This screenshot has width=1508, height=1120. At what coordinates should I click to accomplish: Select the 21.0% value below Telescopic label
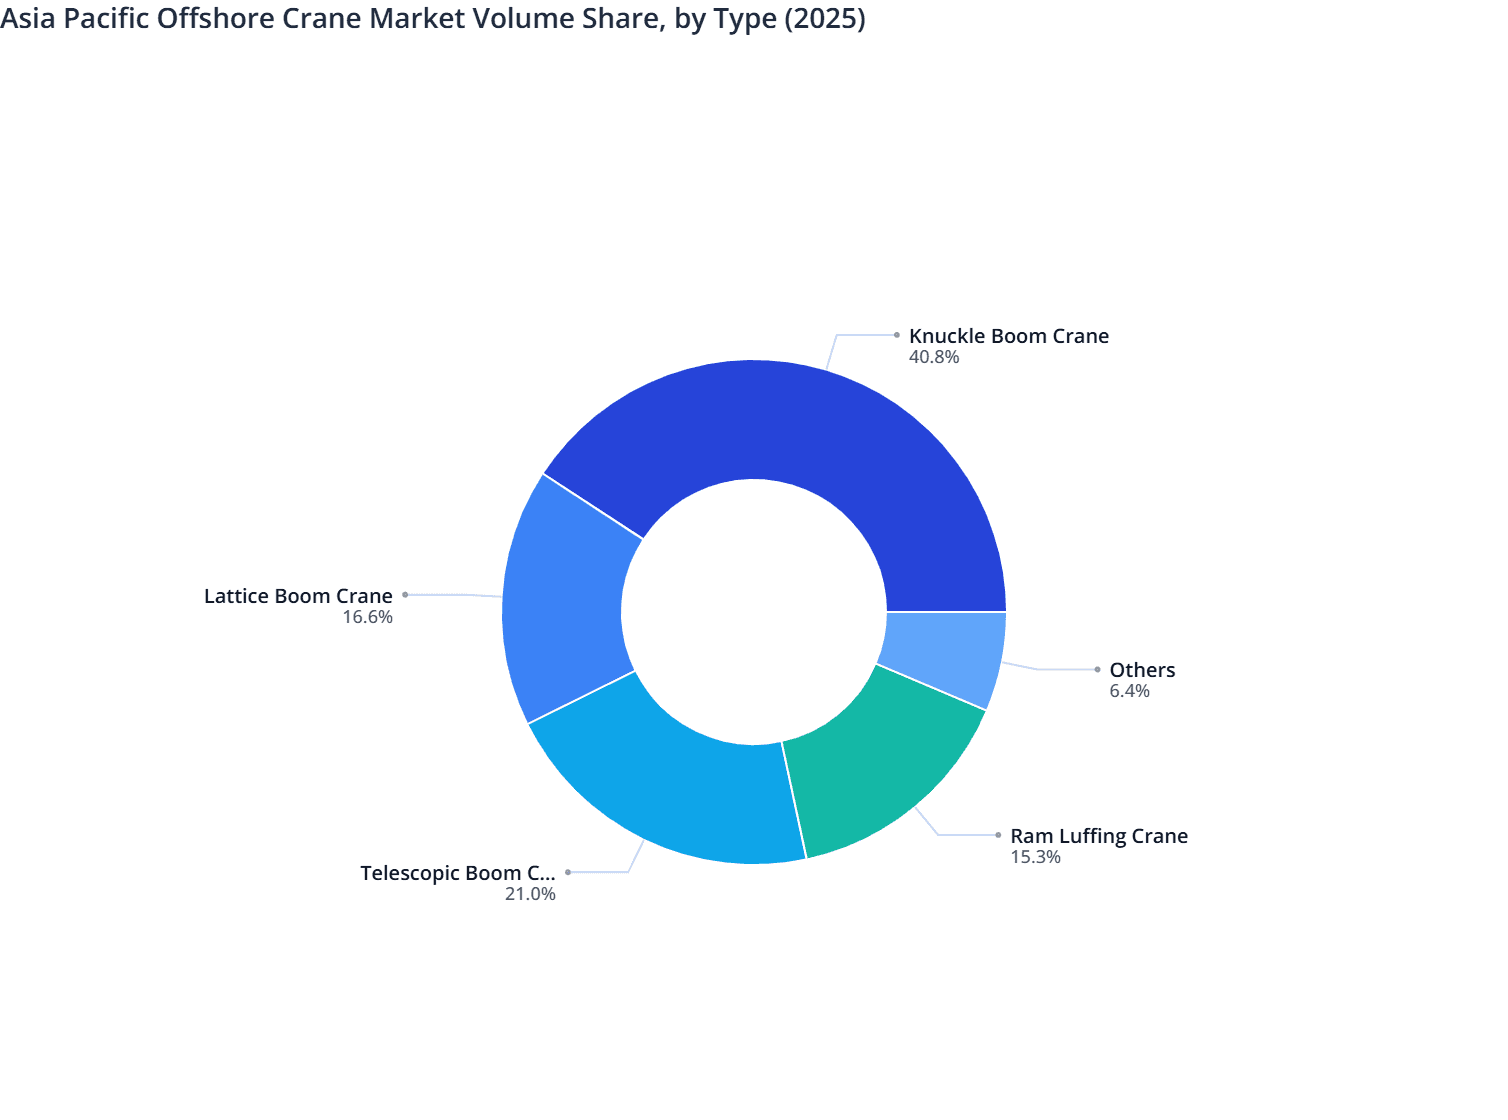[x=531, y=894]
